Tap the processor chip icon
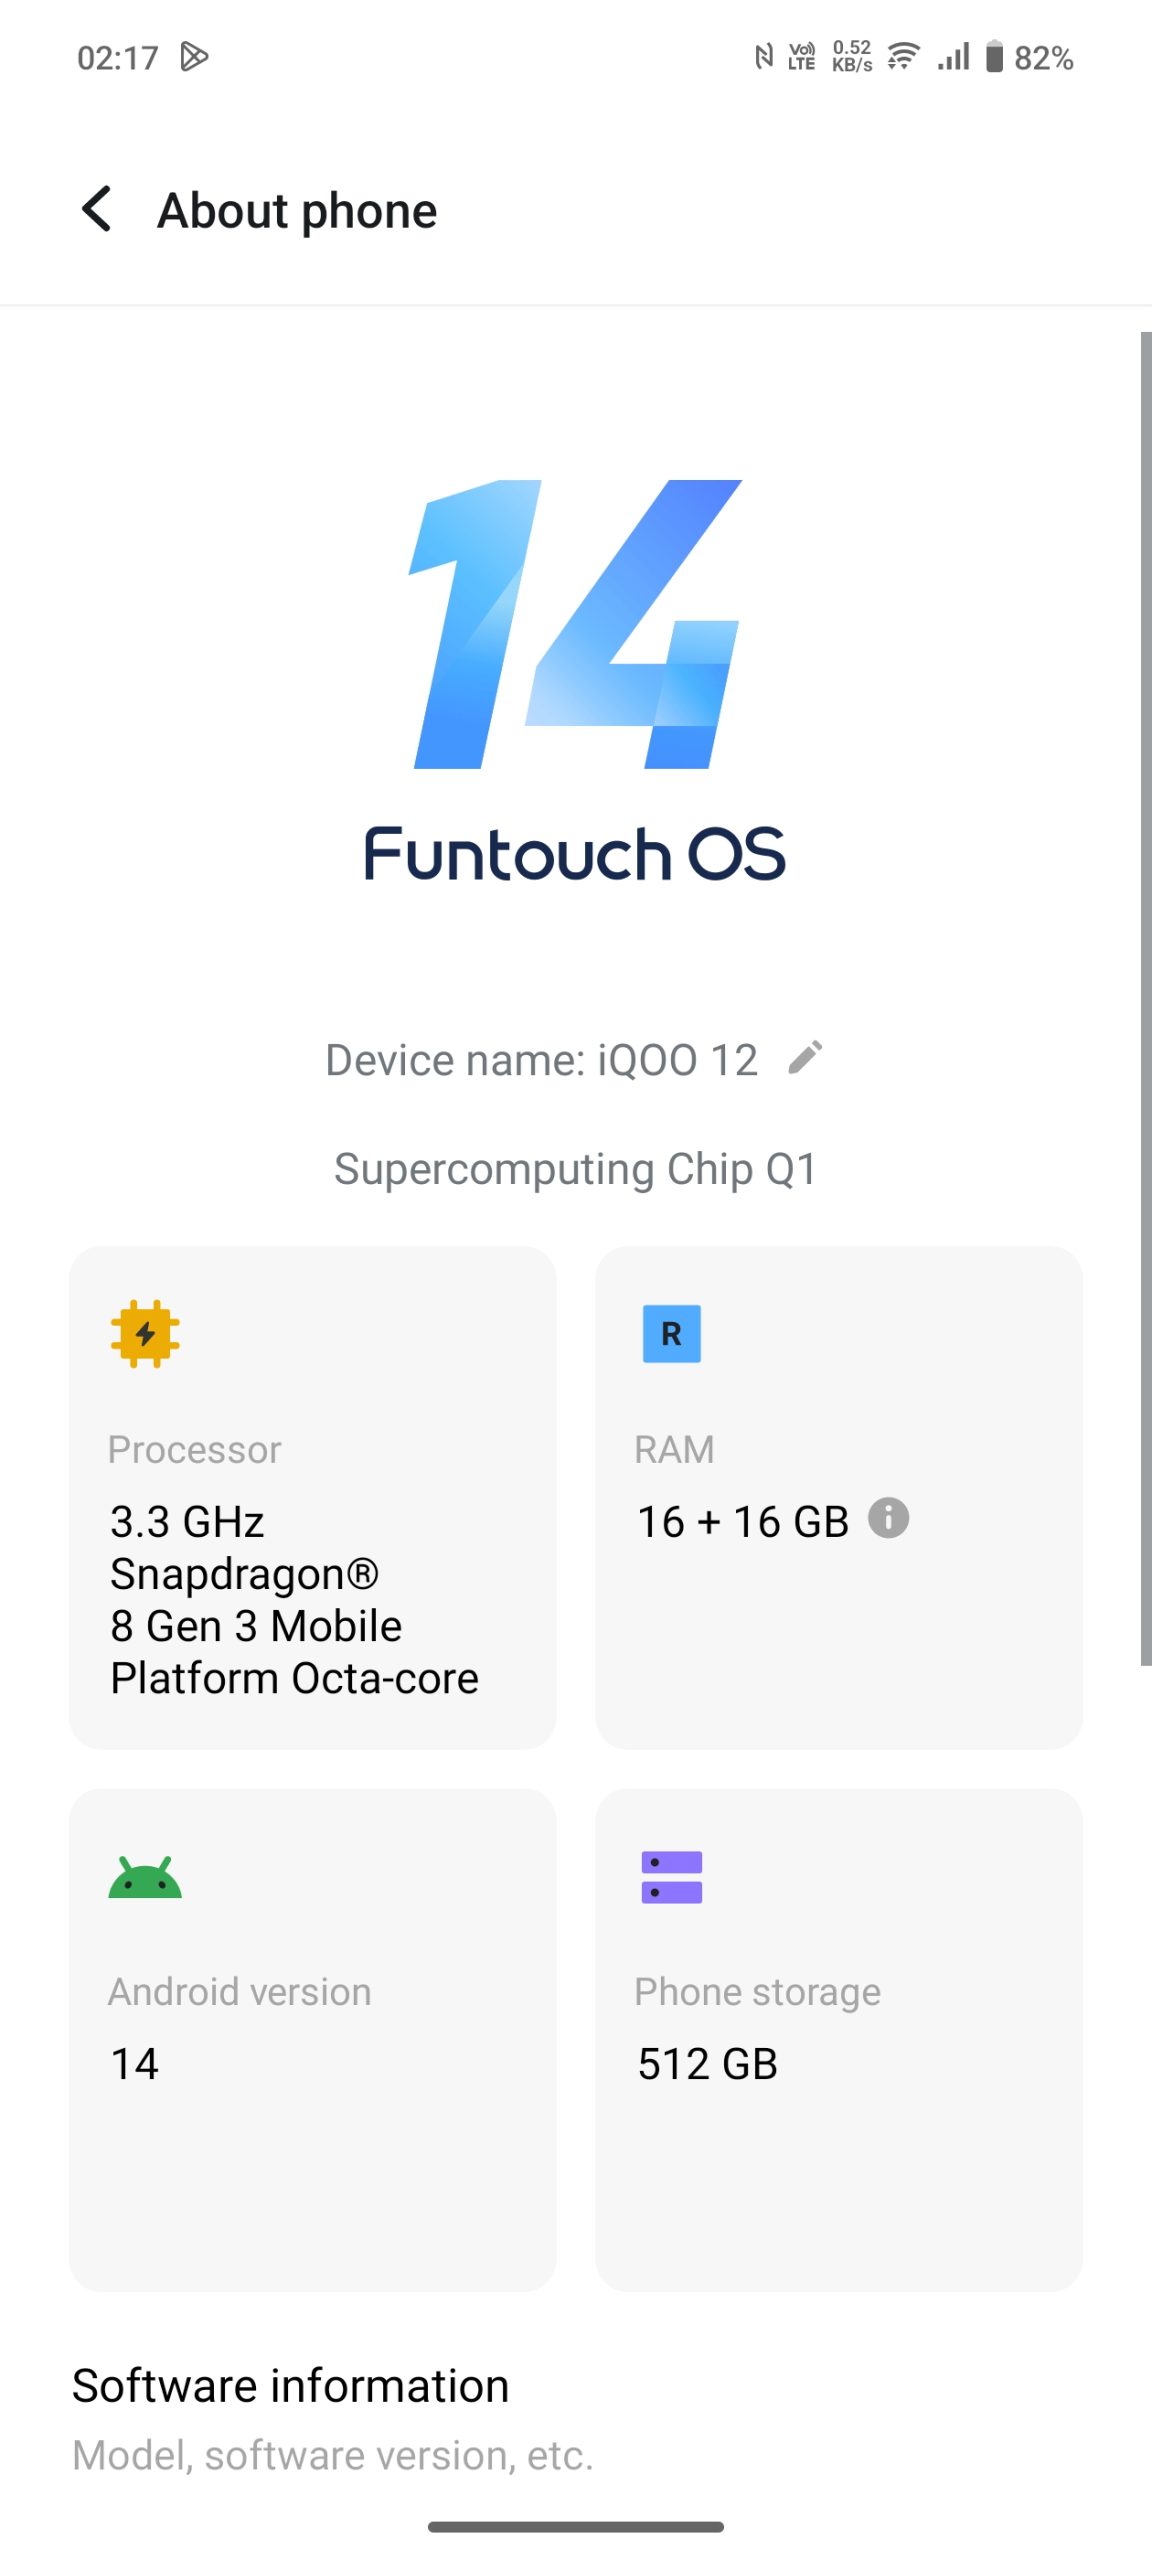 pos(145,1333)
